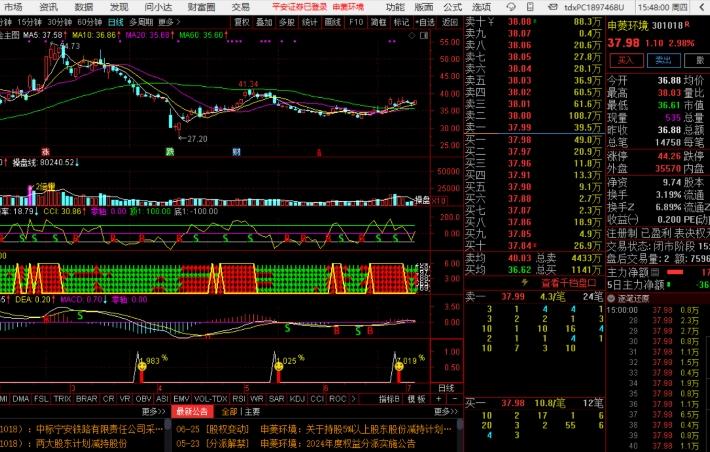
Task: Open the 交易 menu
Action: 240,6
